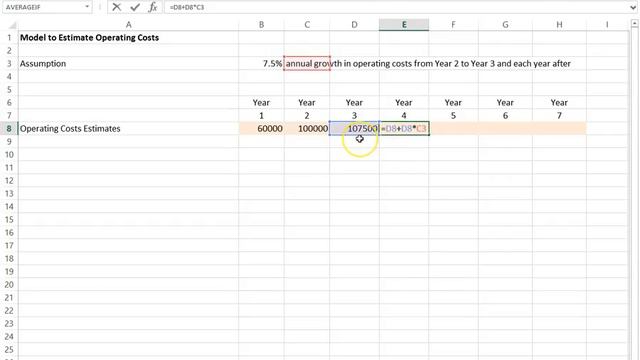Select row 1 header
Screen dimensions: 640x360
pyautogui.click(x=9, y=38)
